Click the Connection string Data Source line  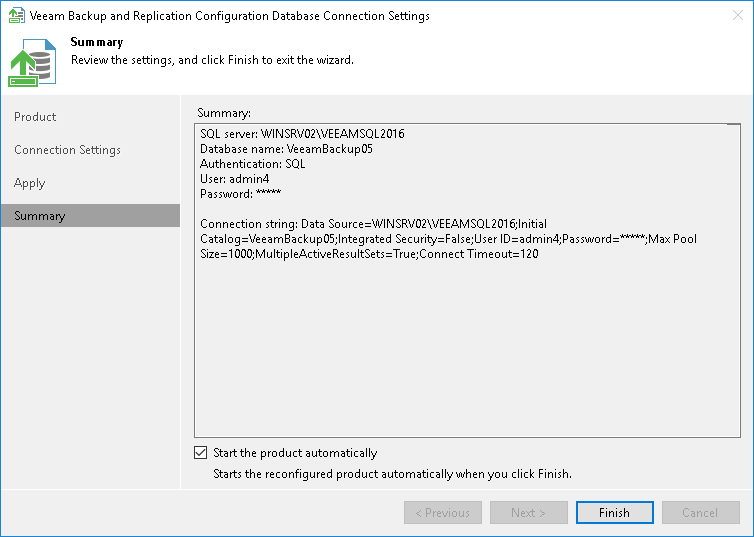pos(373,224)
